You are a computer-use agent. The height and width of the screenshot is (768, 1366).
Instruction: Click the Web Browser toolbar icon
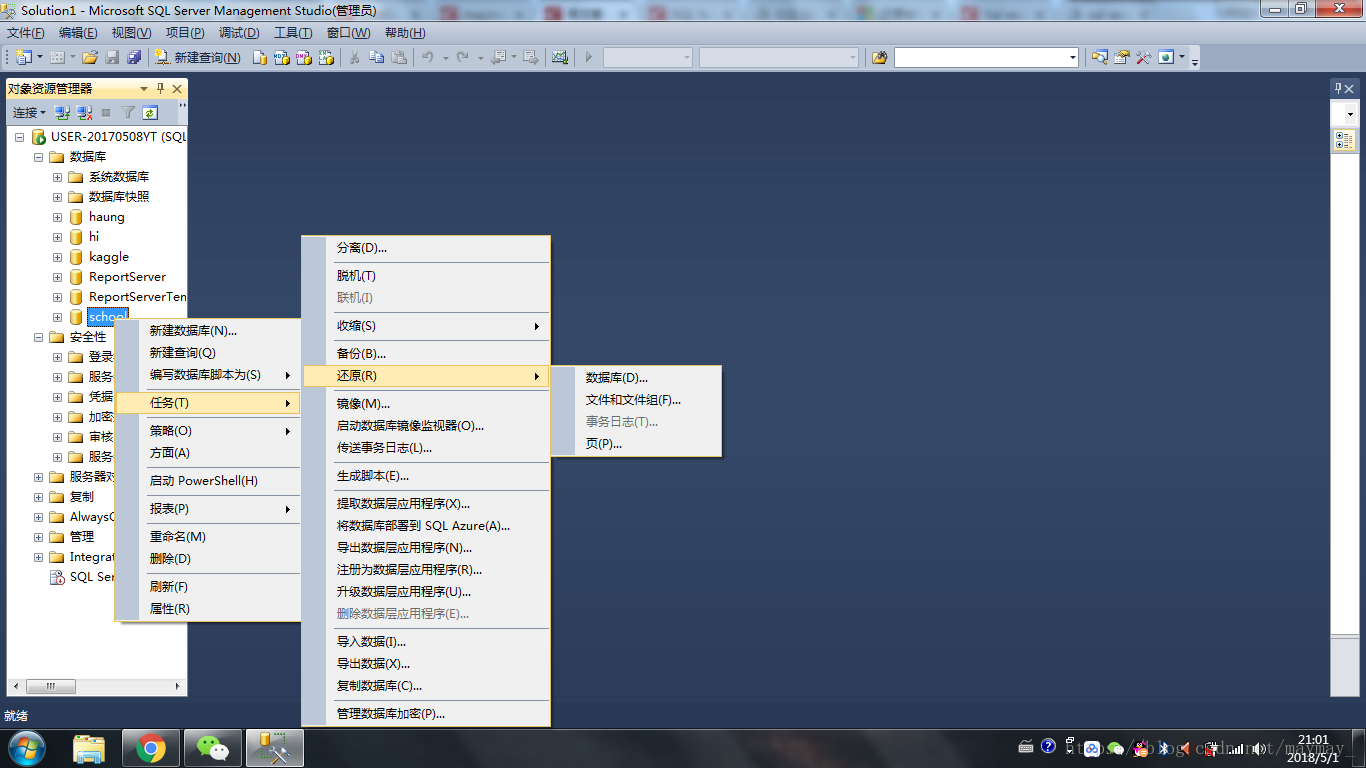(x=1166, y=57)
